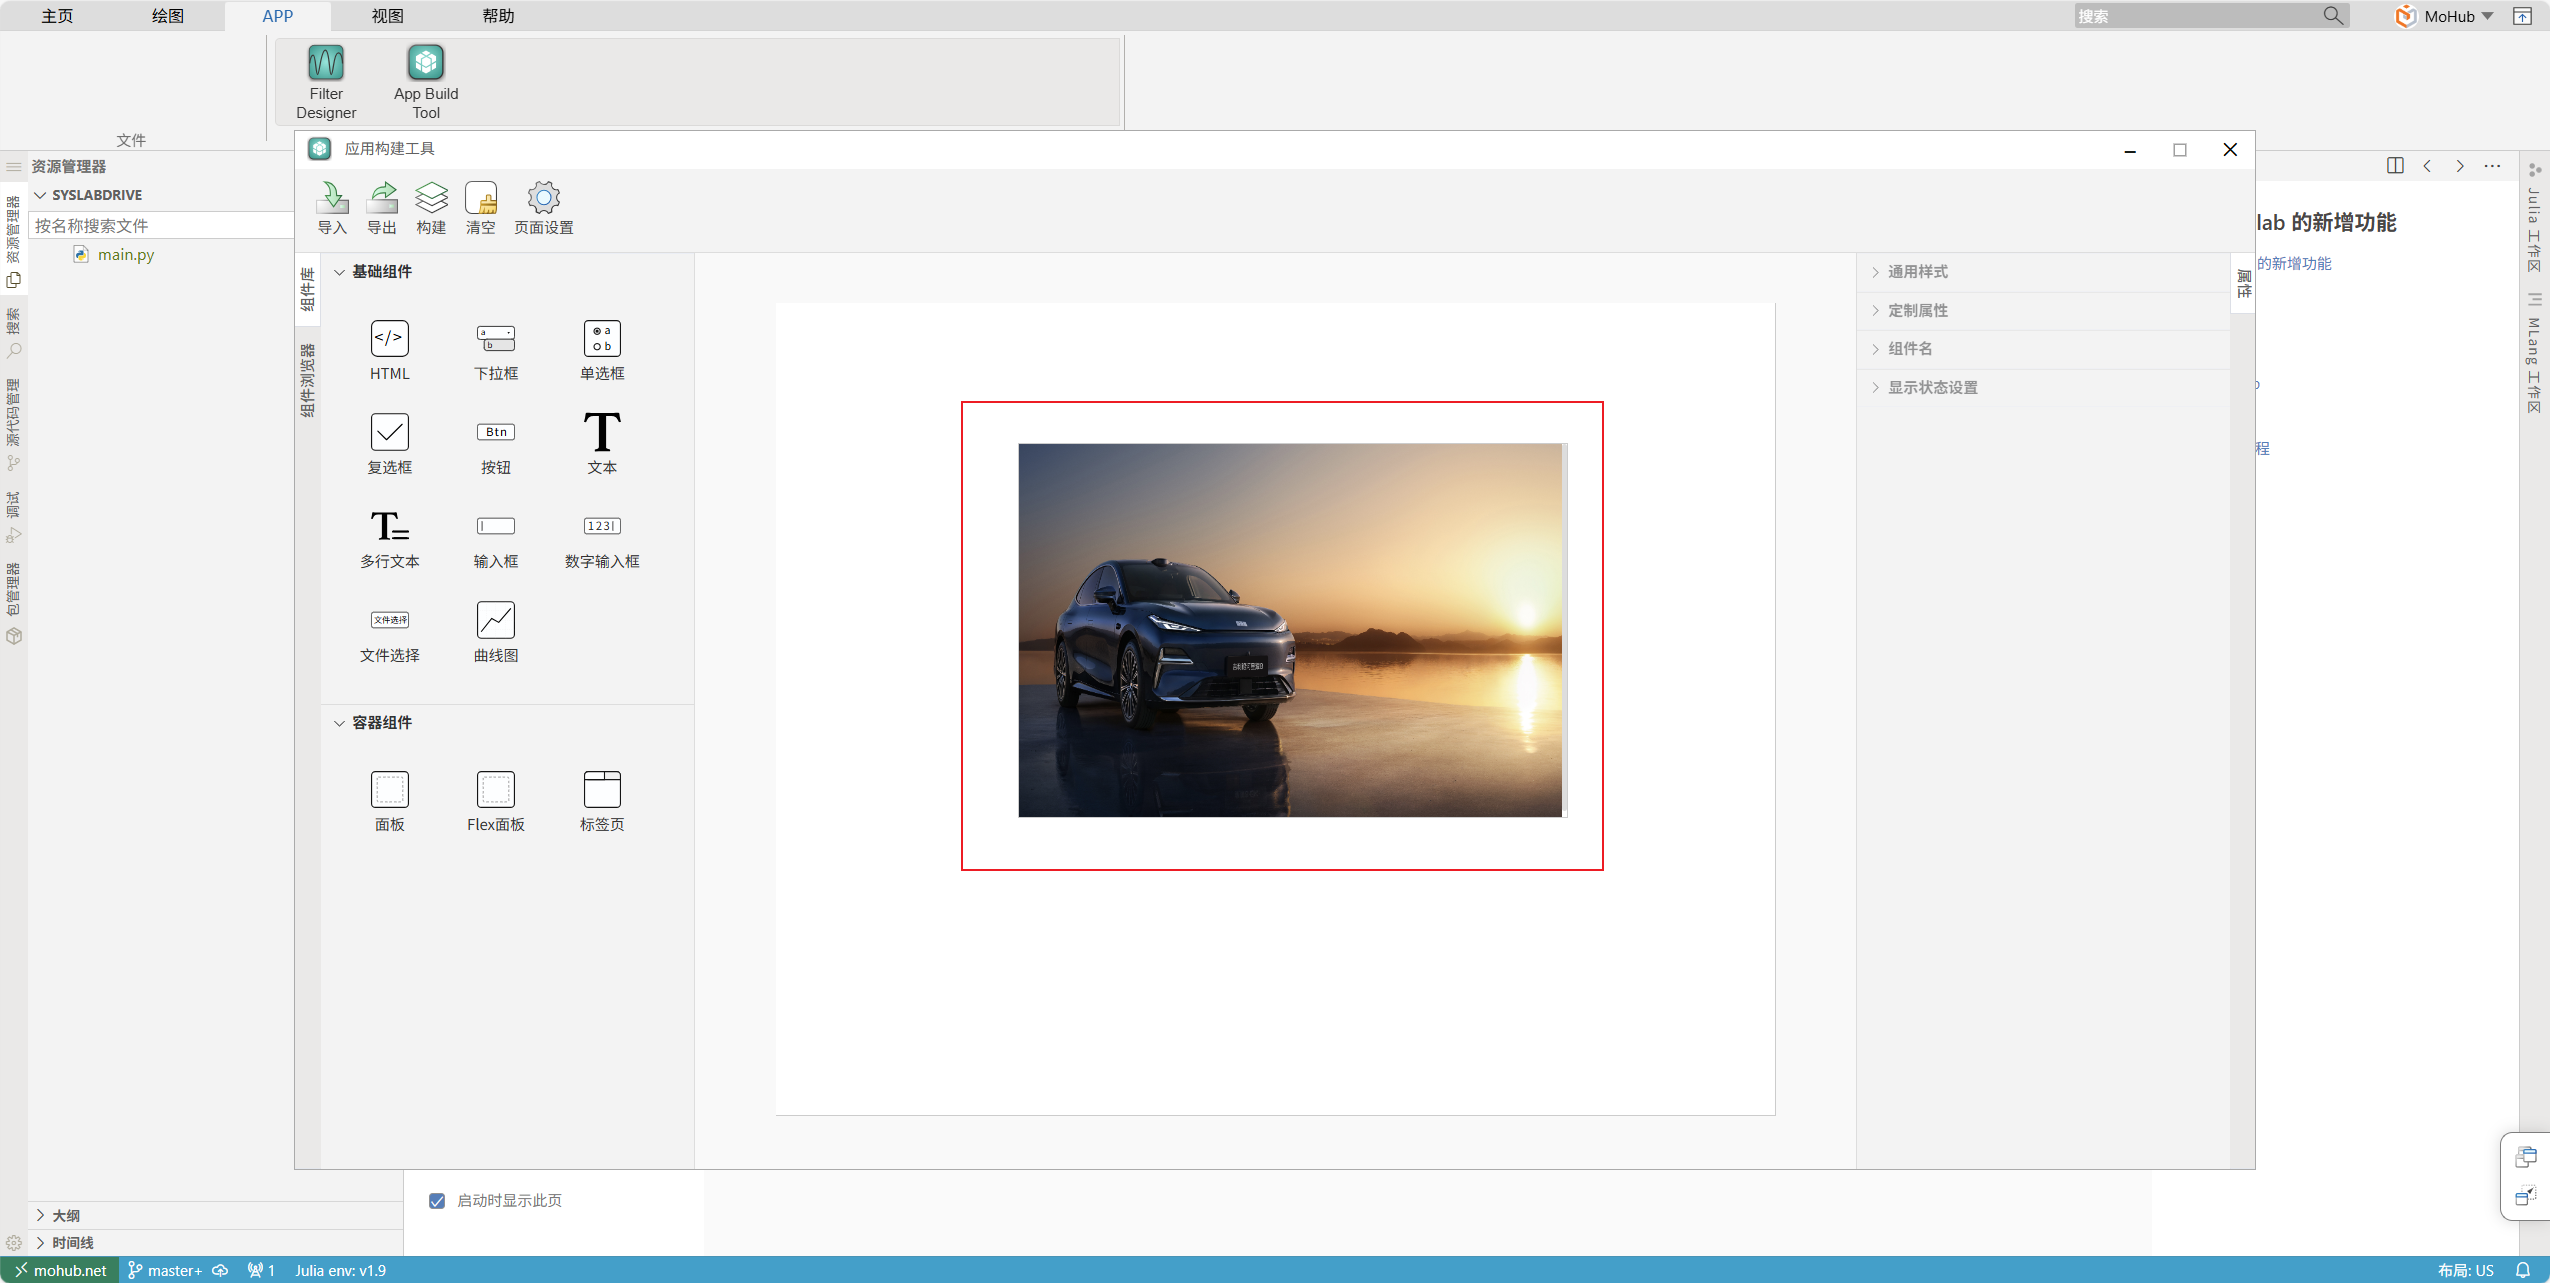Expand the 时间线 timeline section
This screenshot has width=2550, height=1283.
pyautogui.click(x=41, y=1243)
